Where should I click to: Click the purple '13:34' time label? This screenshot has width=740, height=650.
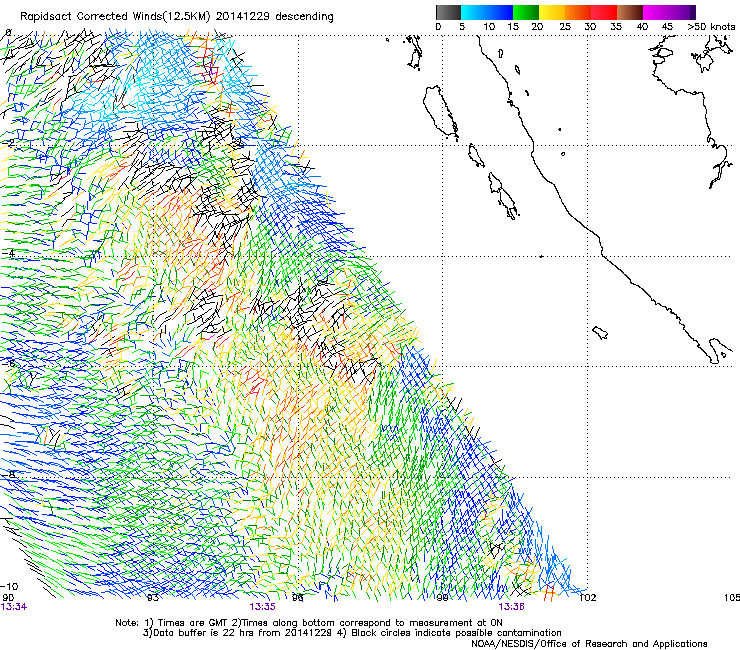[14, 607]
